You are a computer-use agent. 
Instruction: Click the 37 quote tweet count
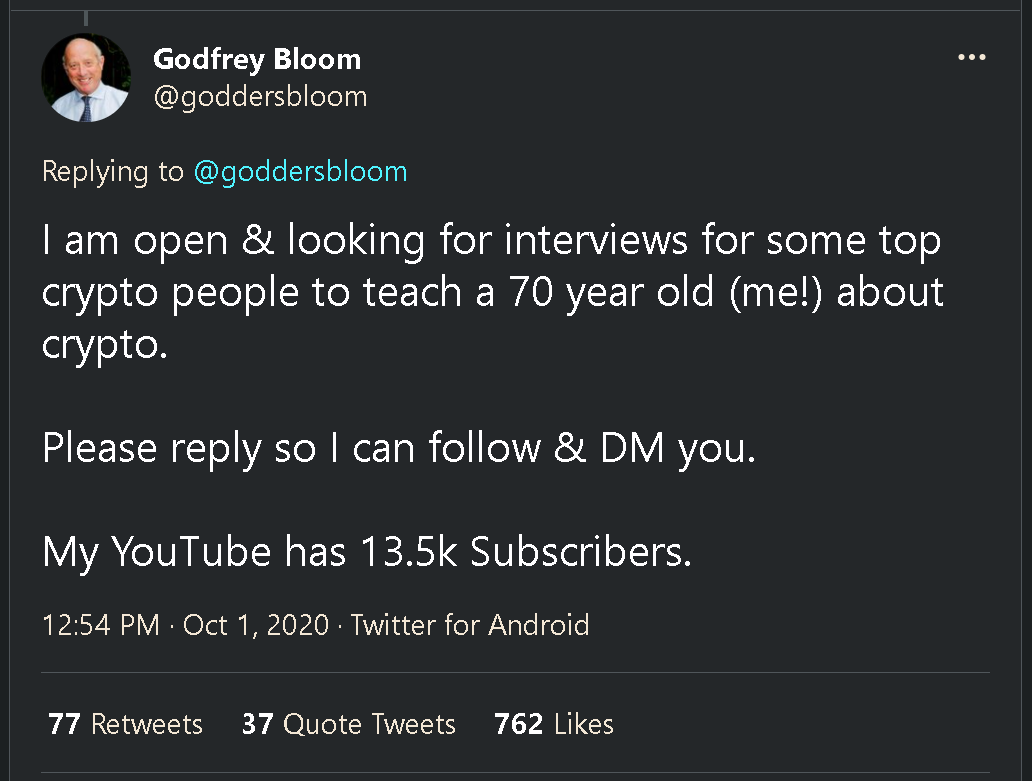point(258,724)
